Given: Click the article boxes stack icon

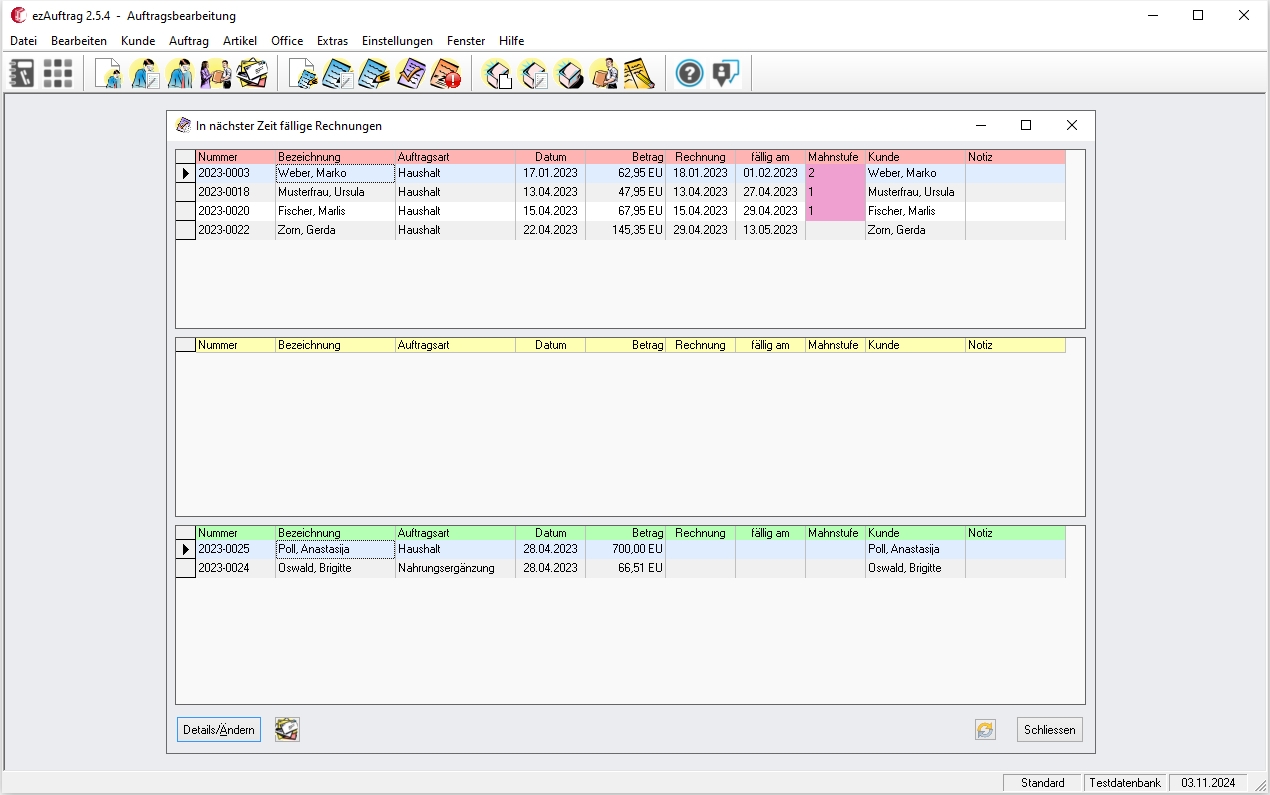Looking at the screenshot, I should pyautogui.click(x=569, y=73).
